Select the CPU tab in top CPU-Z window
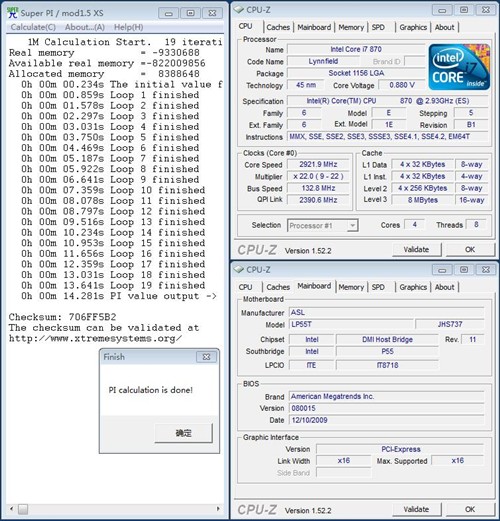This screenshot has width=500, height=521. (246, 26)
